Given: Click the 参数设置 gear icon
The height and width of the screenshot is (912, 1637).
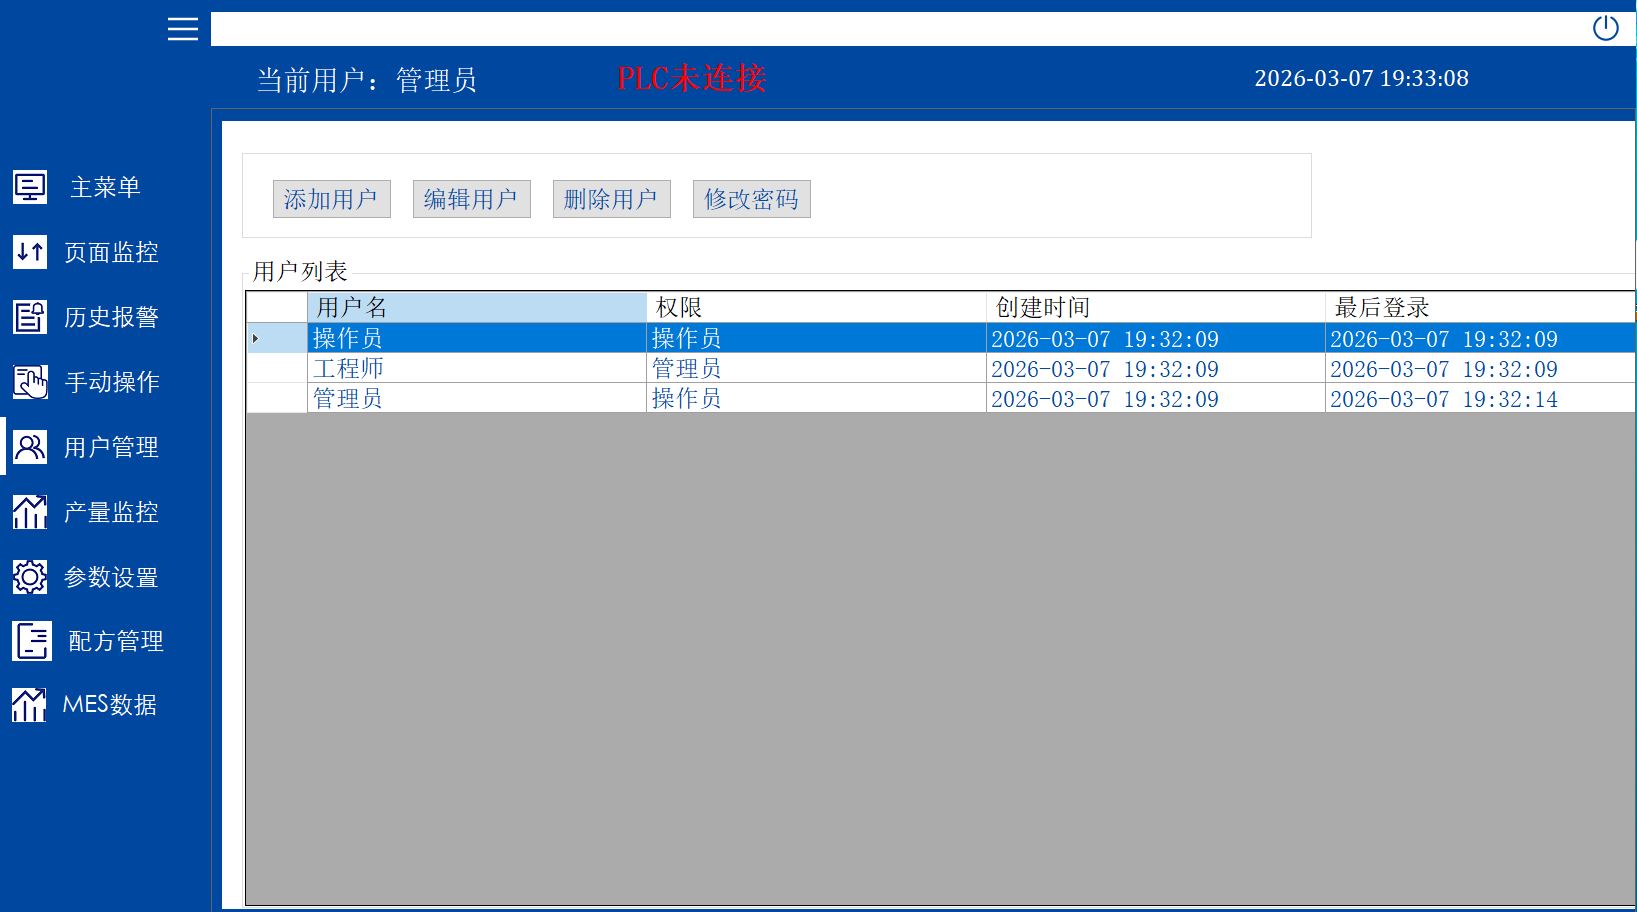Looking at the screenshot, I should click(x=30, y=577).
